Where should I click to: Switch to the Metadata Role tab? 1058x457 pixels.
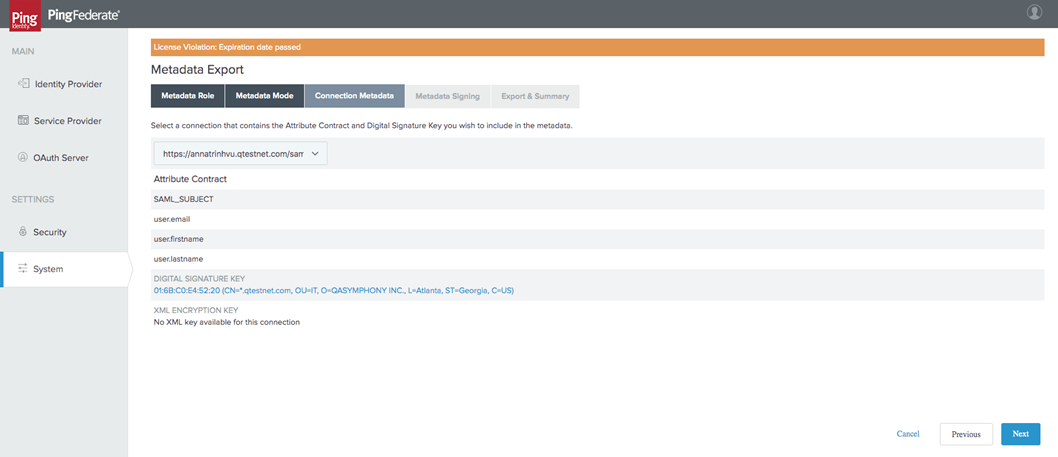[x=188, y=96]
